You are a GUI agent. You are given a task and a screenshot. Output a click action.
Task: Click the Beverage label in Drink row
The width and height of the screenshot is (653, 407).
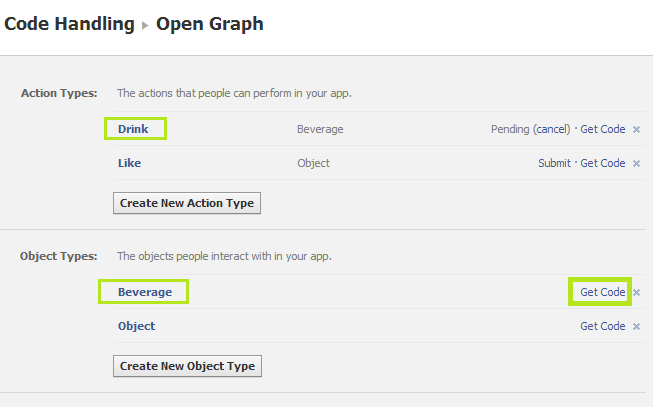(x=320, y=129)
